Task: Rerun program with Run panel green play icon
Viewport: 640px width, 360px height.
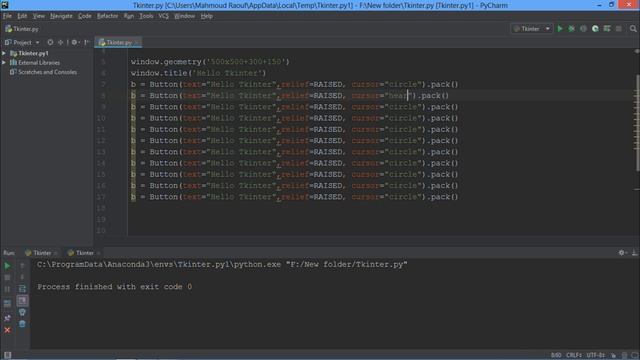Action: pyautogui.click(x=7, y=266)
